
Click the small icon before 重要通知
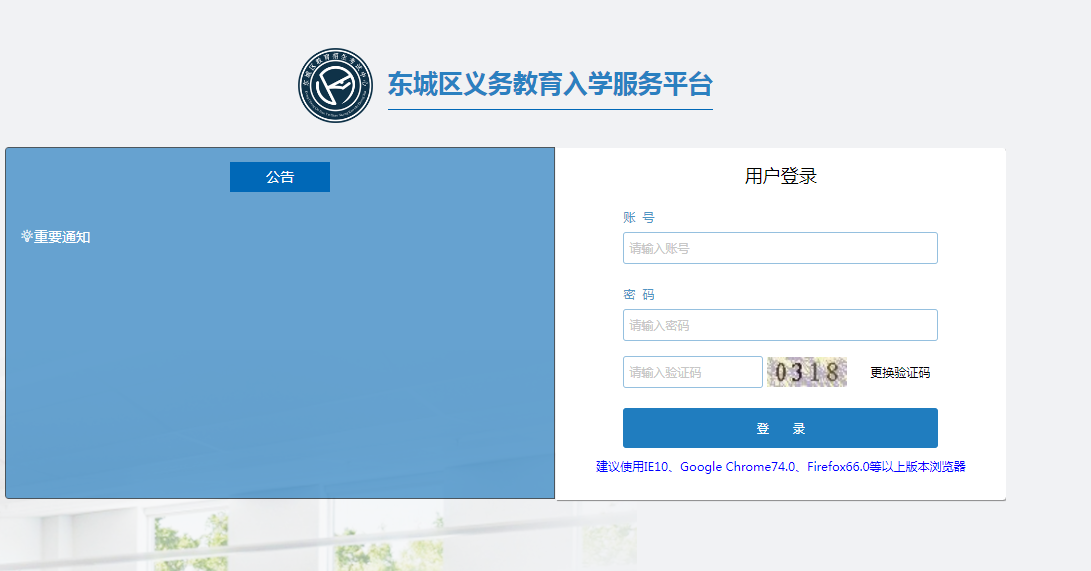[x=26, y=237]
